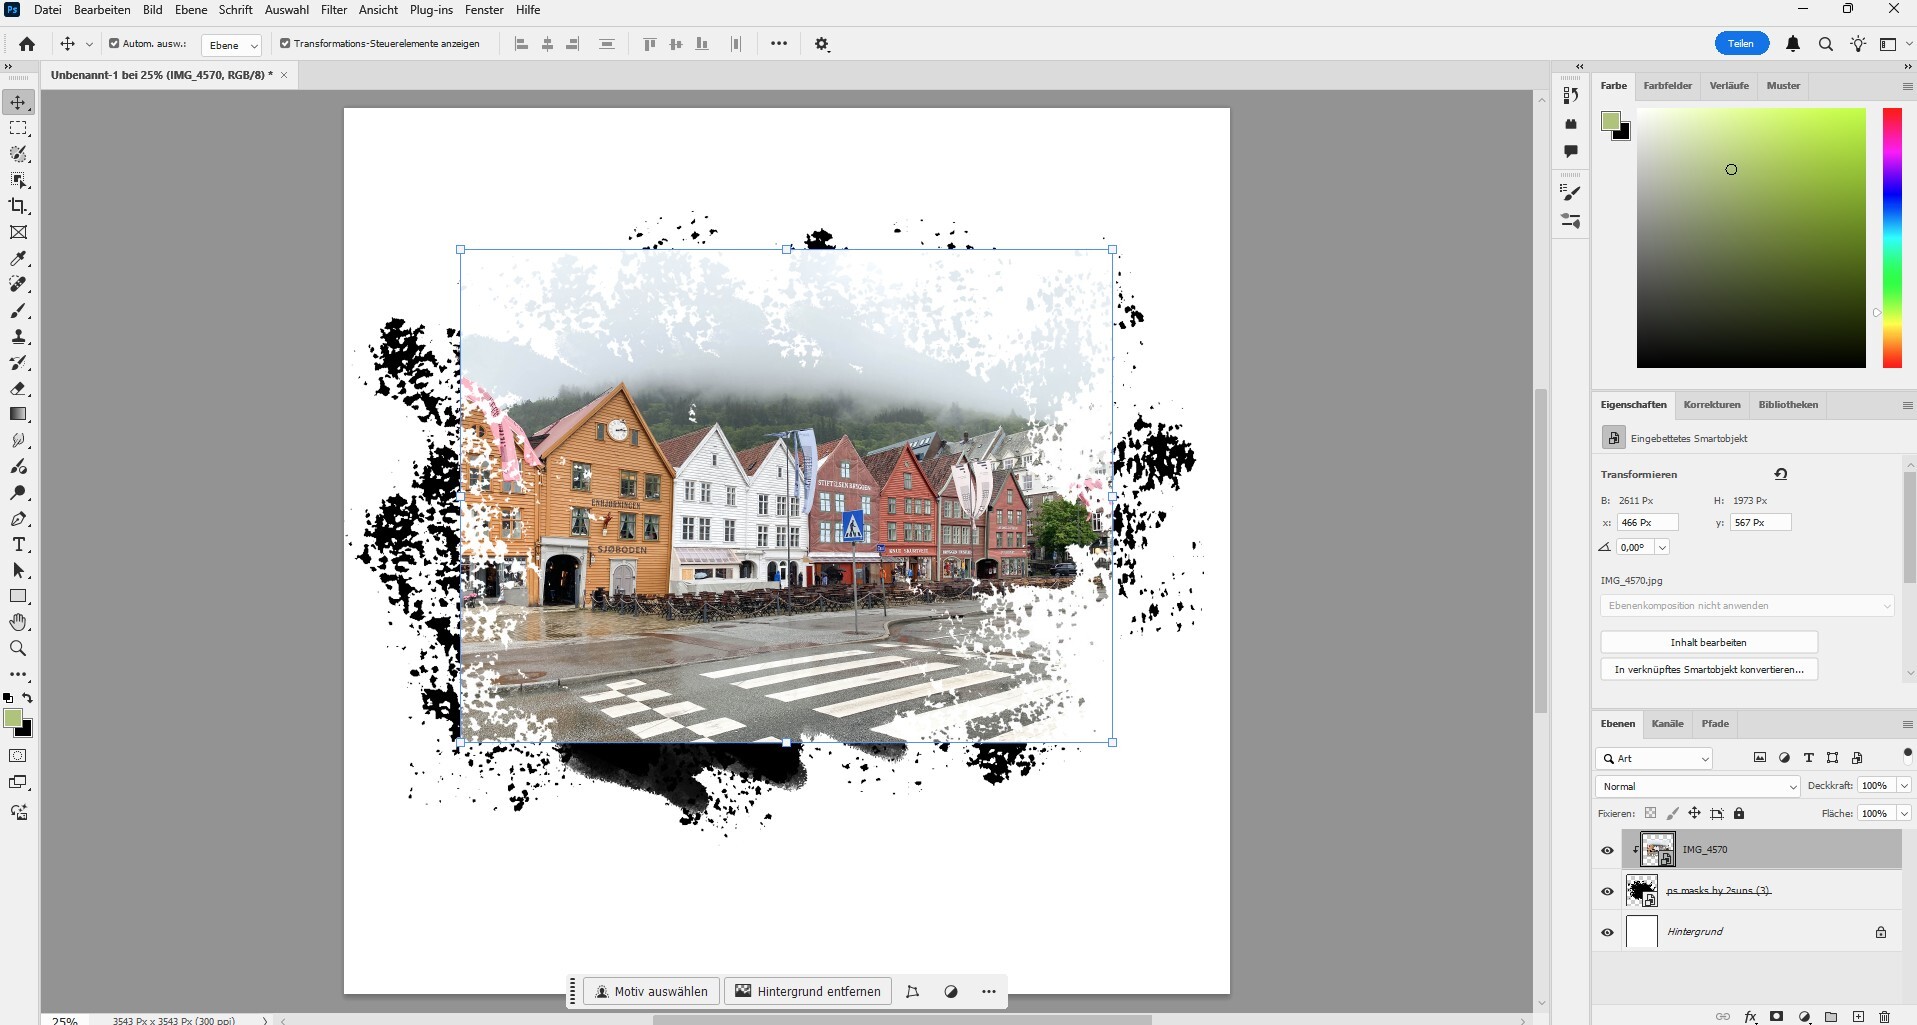Switch to the Kanäle tab
The height and width of the screenshot is (1025, 1917).
tap(1667, 724)
